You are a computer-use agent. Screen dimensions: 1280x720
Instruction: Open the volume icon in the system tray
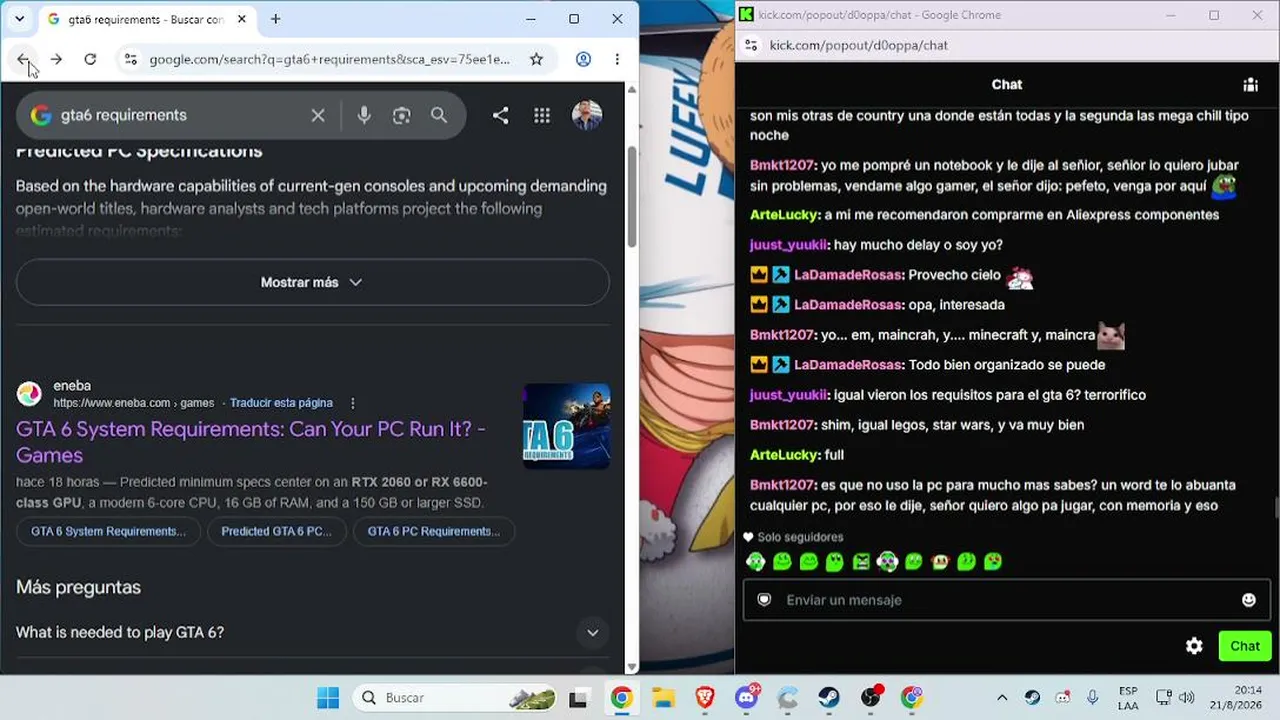[1187, 698]
